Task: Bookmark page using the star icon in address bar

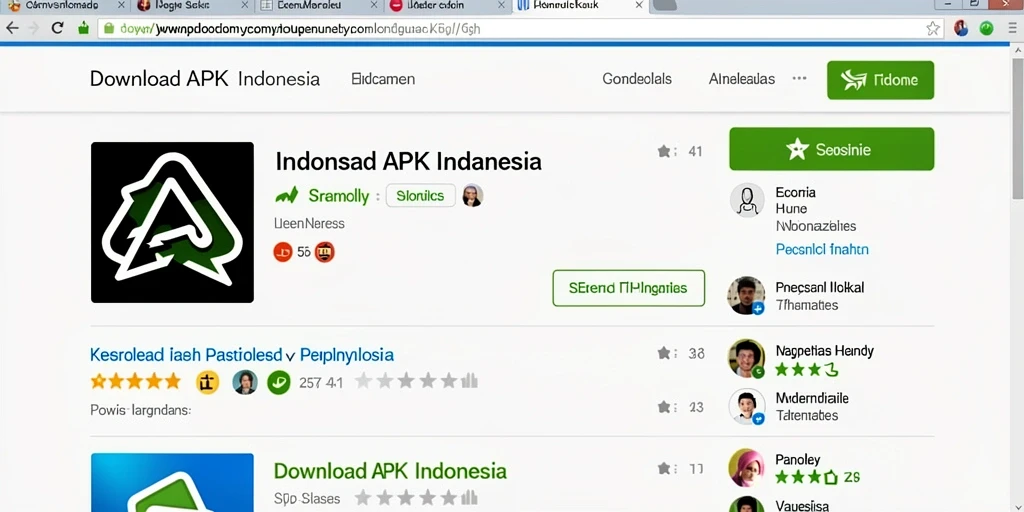Action: 933,28
